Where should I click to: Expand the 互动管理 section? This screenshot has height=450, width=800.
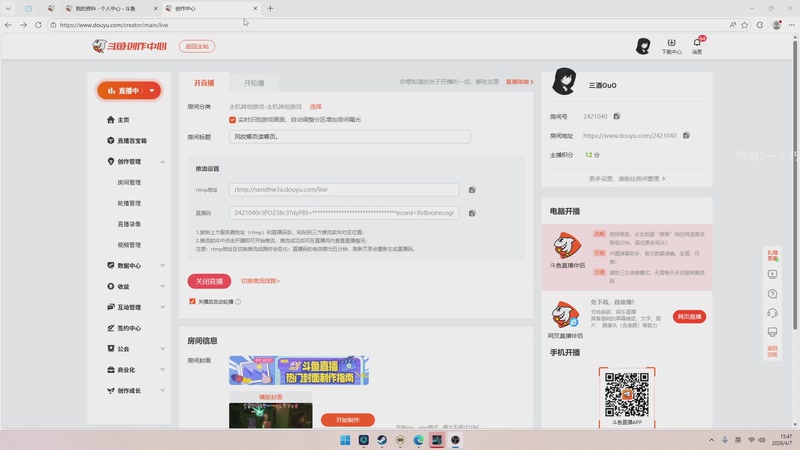[x=163, y=307]
